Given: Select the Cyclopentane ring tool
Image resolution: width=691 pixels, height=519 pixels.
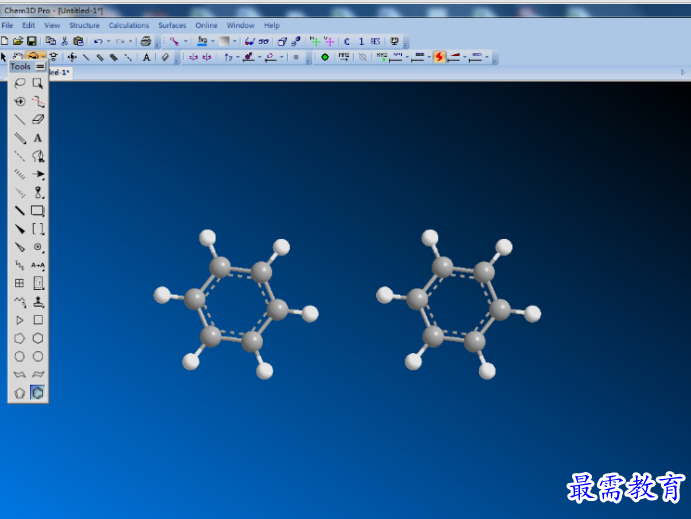Looking at the screenshot, I should [x=19, y=338].
